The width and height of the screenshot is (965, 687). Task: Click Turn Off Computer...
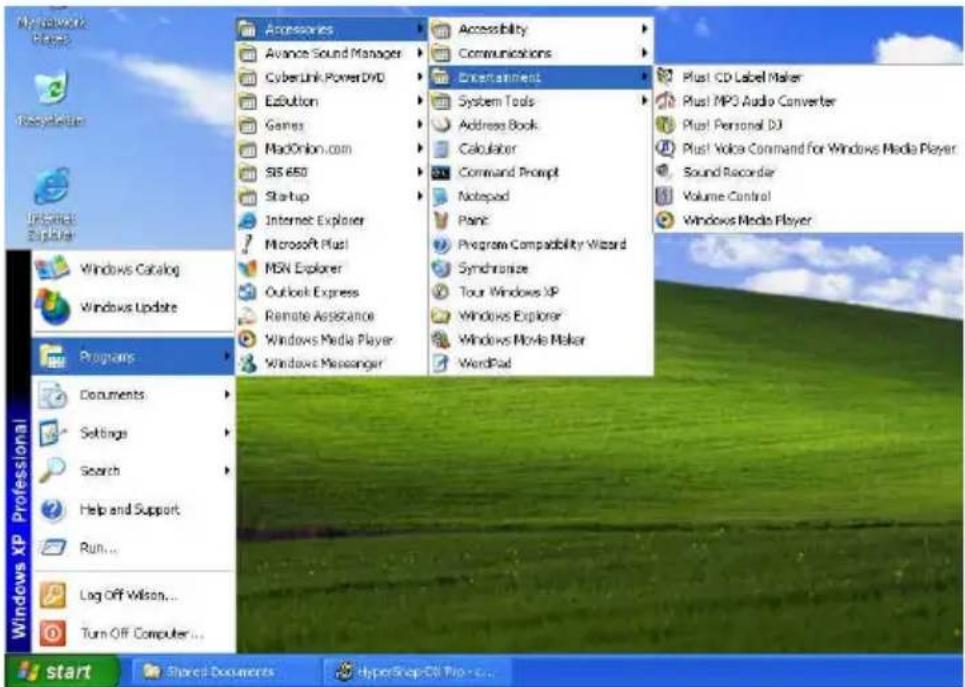133,633
